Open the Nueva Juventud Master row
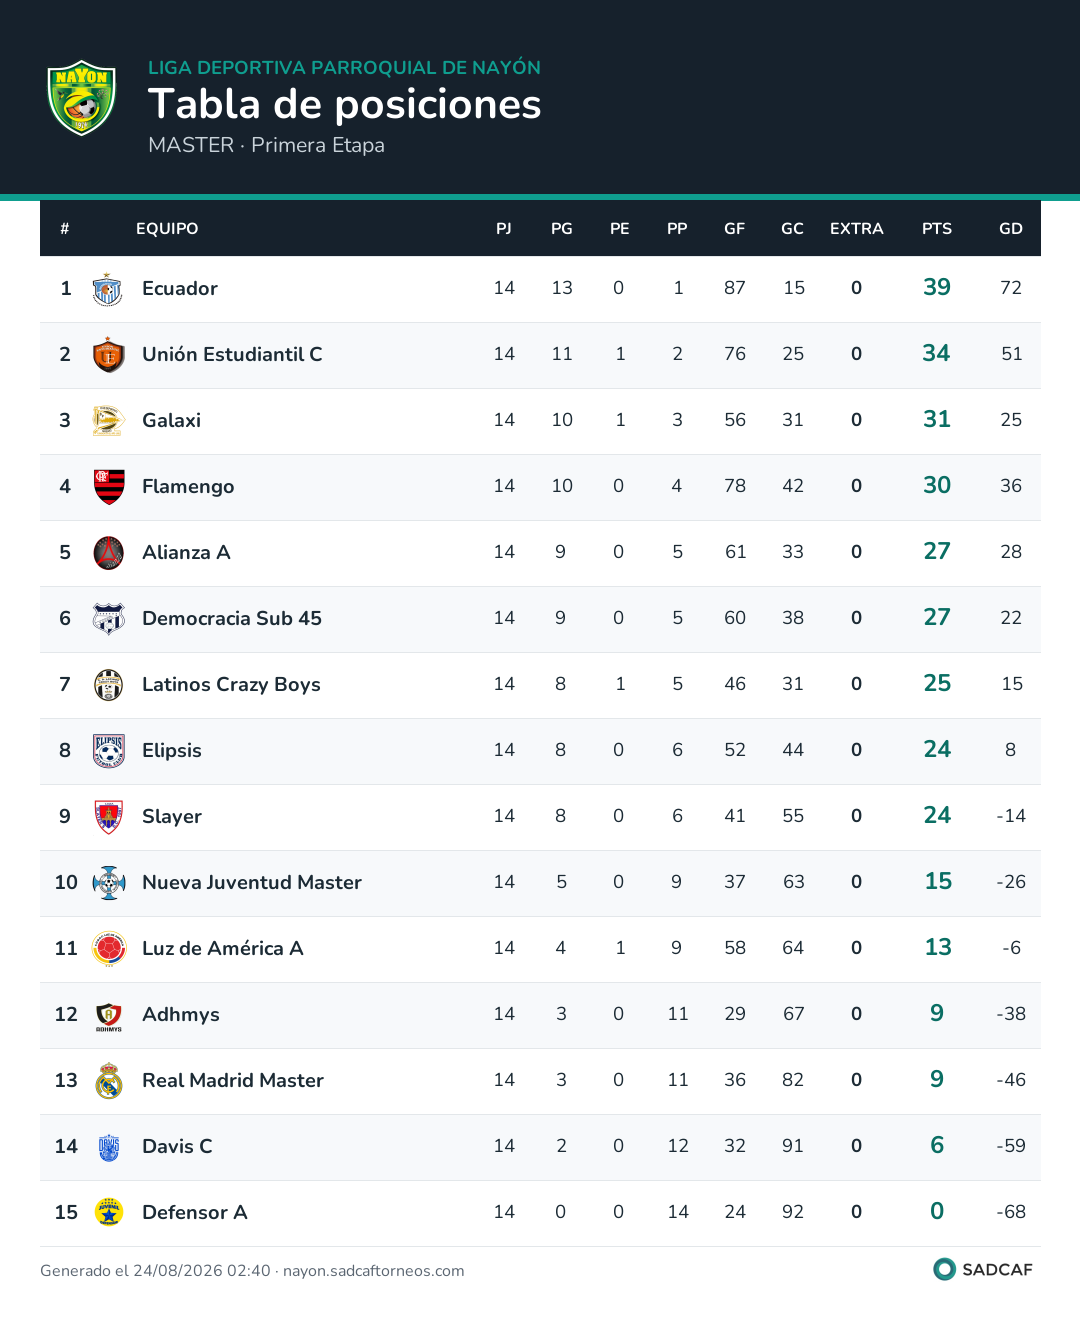Screen dimensions: 1080x1322 pos(540,883)
